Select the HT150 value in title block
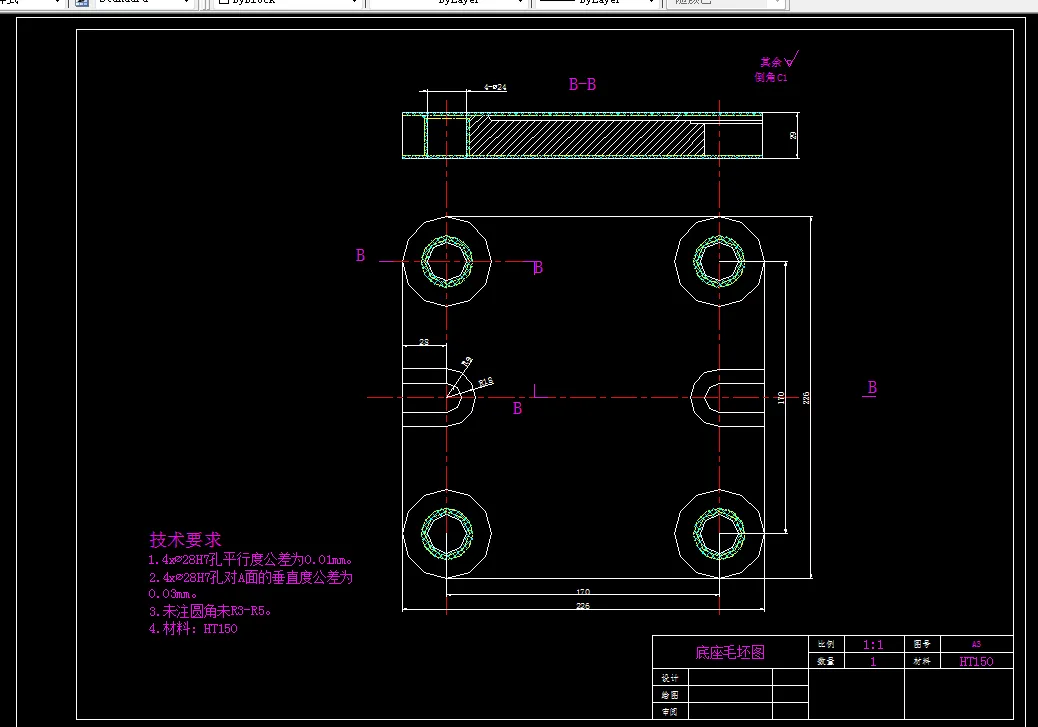1038x727 pixels. tap(976, 661)
